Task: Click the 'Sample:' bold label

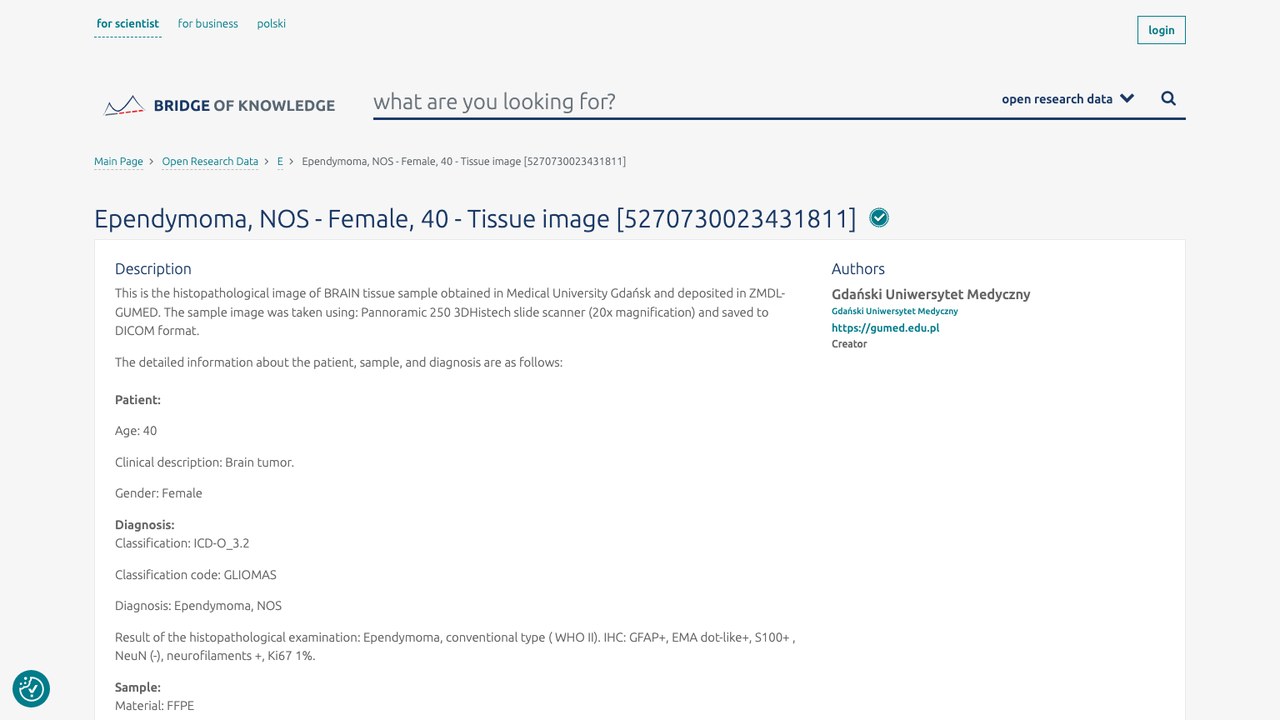Action: pyautogui.click(x=138, y=688)
